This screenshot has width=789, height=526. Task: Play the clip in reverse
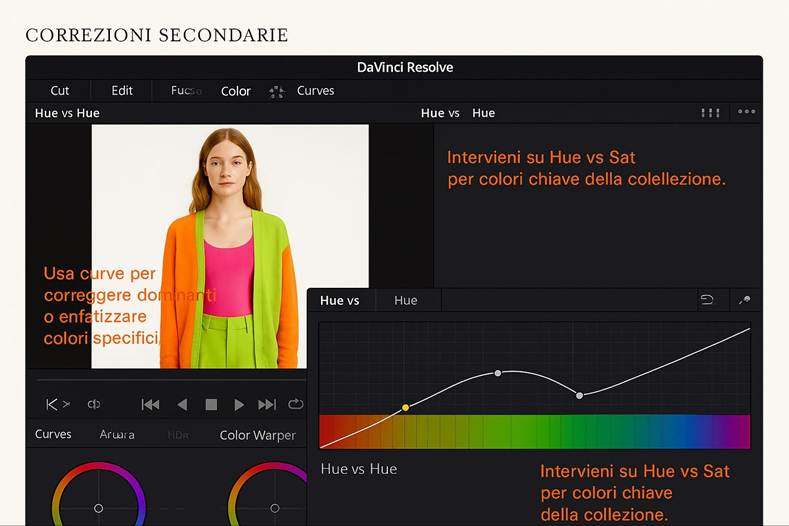(182, 404)
